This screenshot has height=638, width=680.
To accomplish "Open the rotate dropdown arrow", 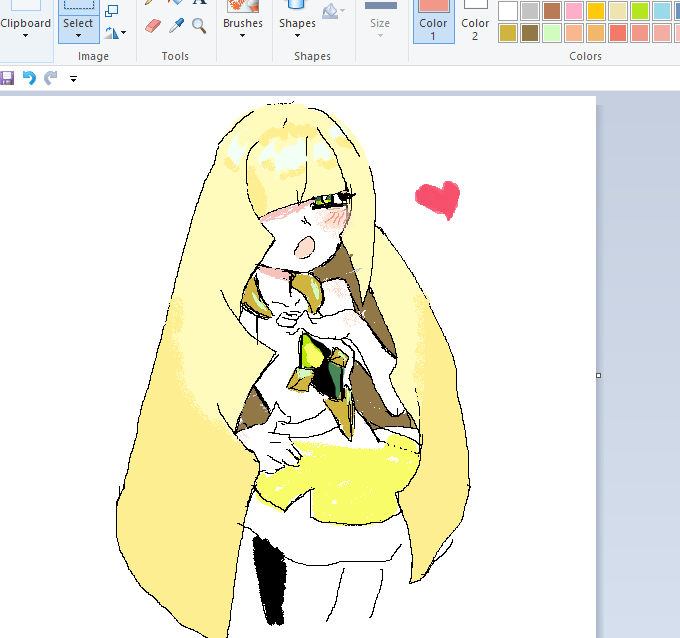I will click(x=124, y=33).
